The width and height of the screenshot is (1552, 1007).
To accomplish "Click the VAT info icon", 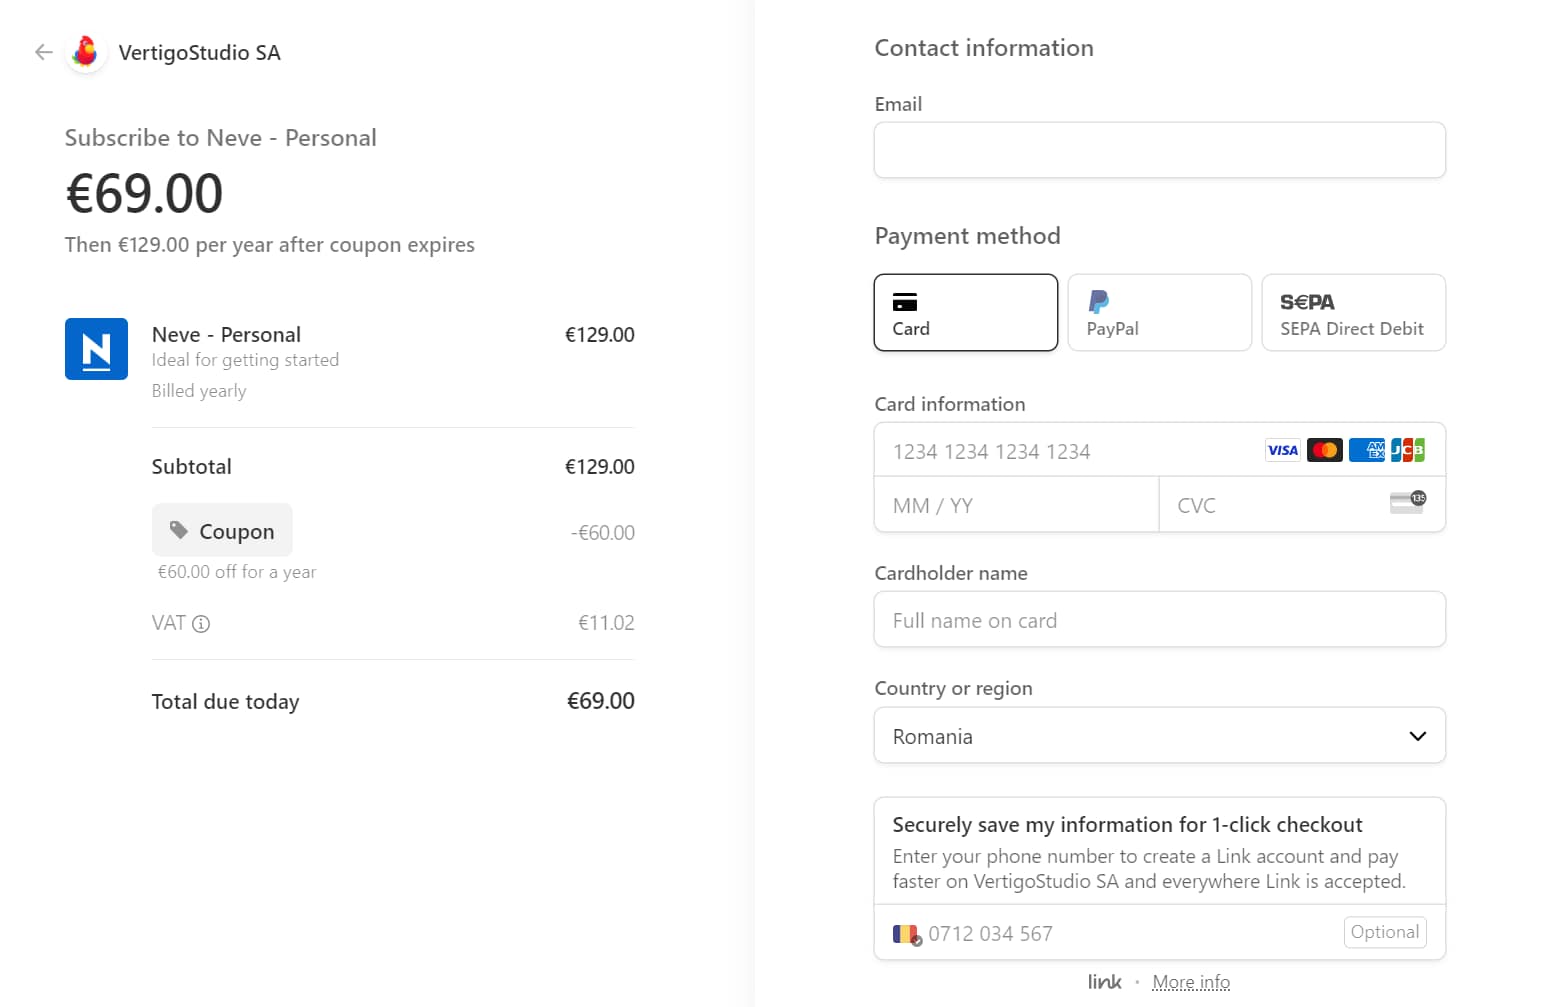I will point(201,624).
